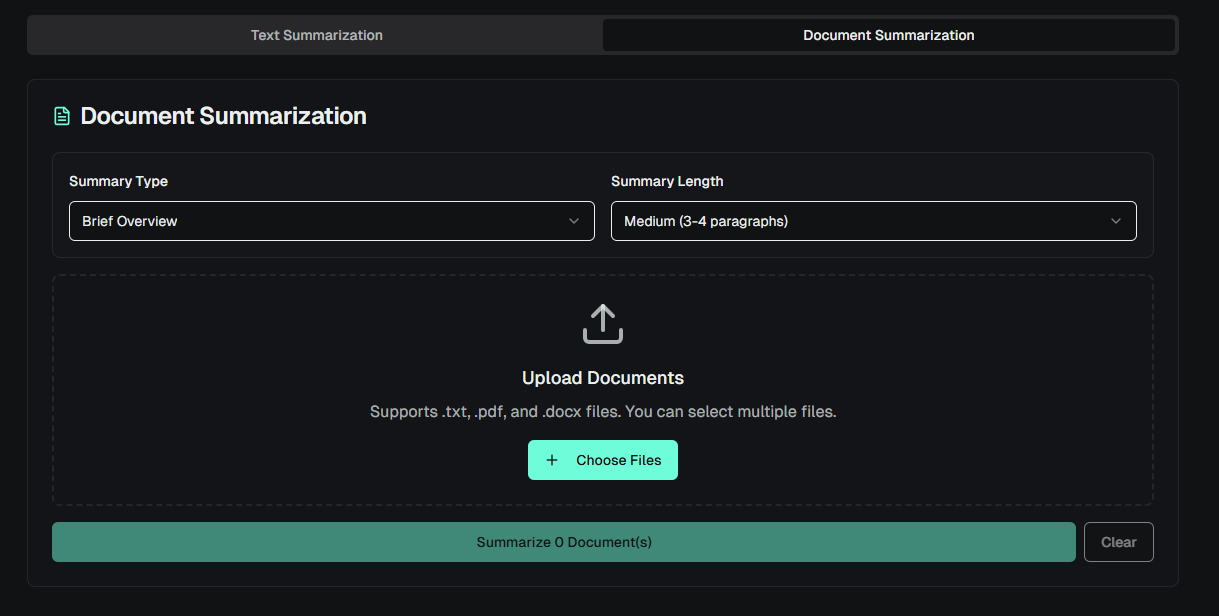
Task: Open the Summary Type dropdown
Action: (x=331, y=221)
